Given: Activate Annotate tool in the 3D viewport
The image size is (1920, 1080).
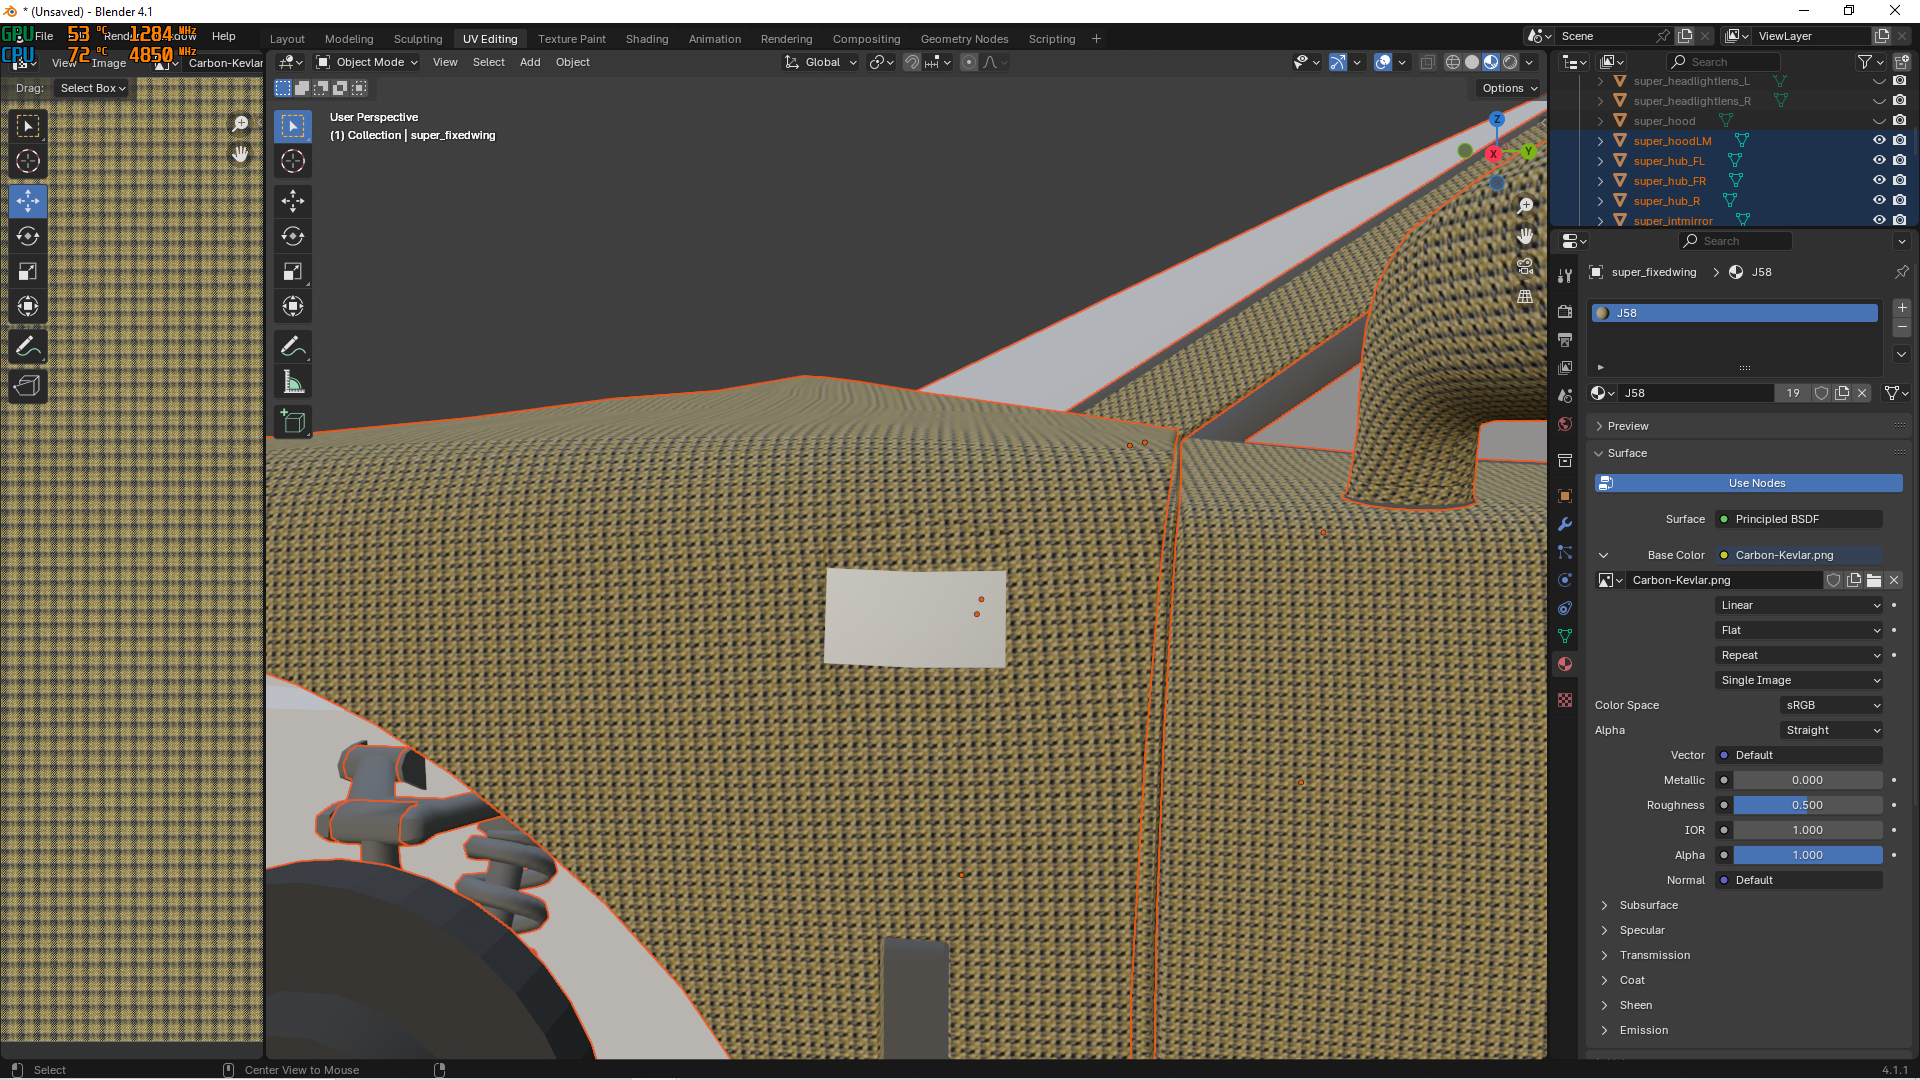Looking at the screenshot, I should (293, 347).
